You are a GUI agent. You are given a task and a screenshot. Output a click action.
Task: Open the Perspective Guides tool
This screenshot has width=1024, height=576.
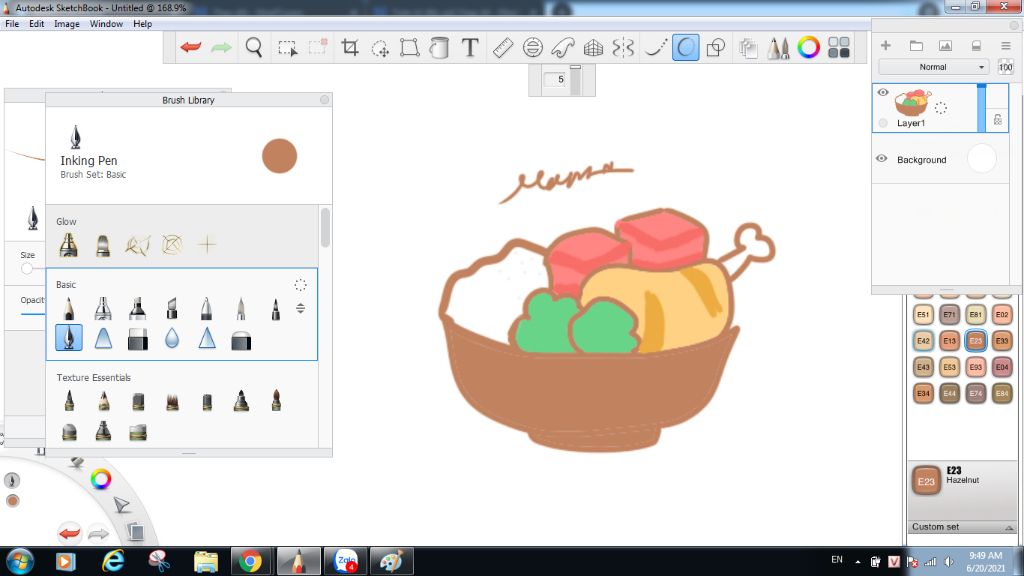tap(593, 47)
